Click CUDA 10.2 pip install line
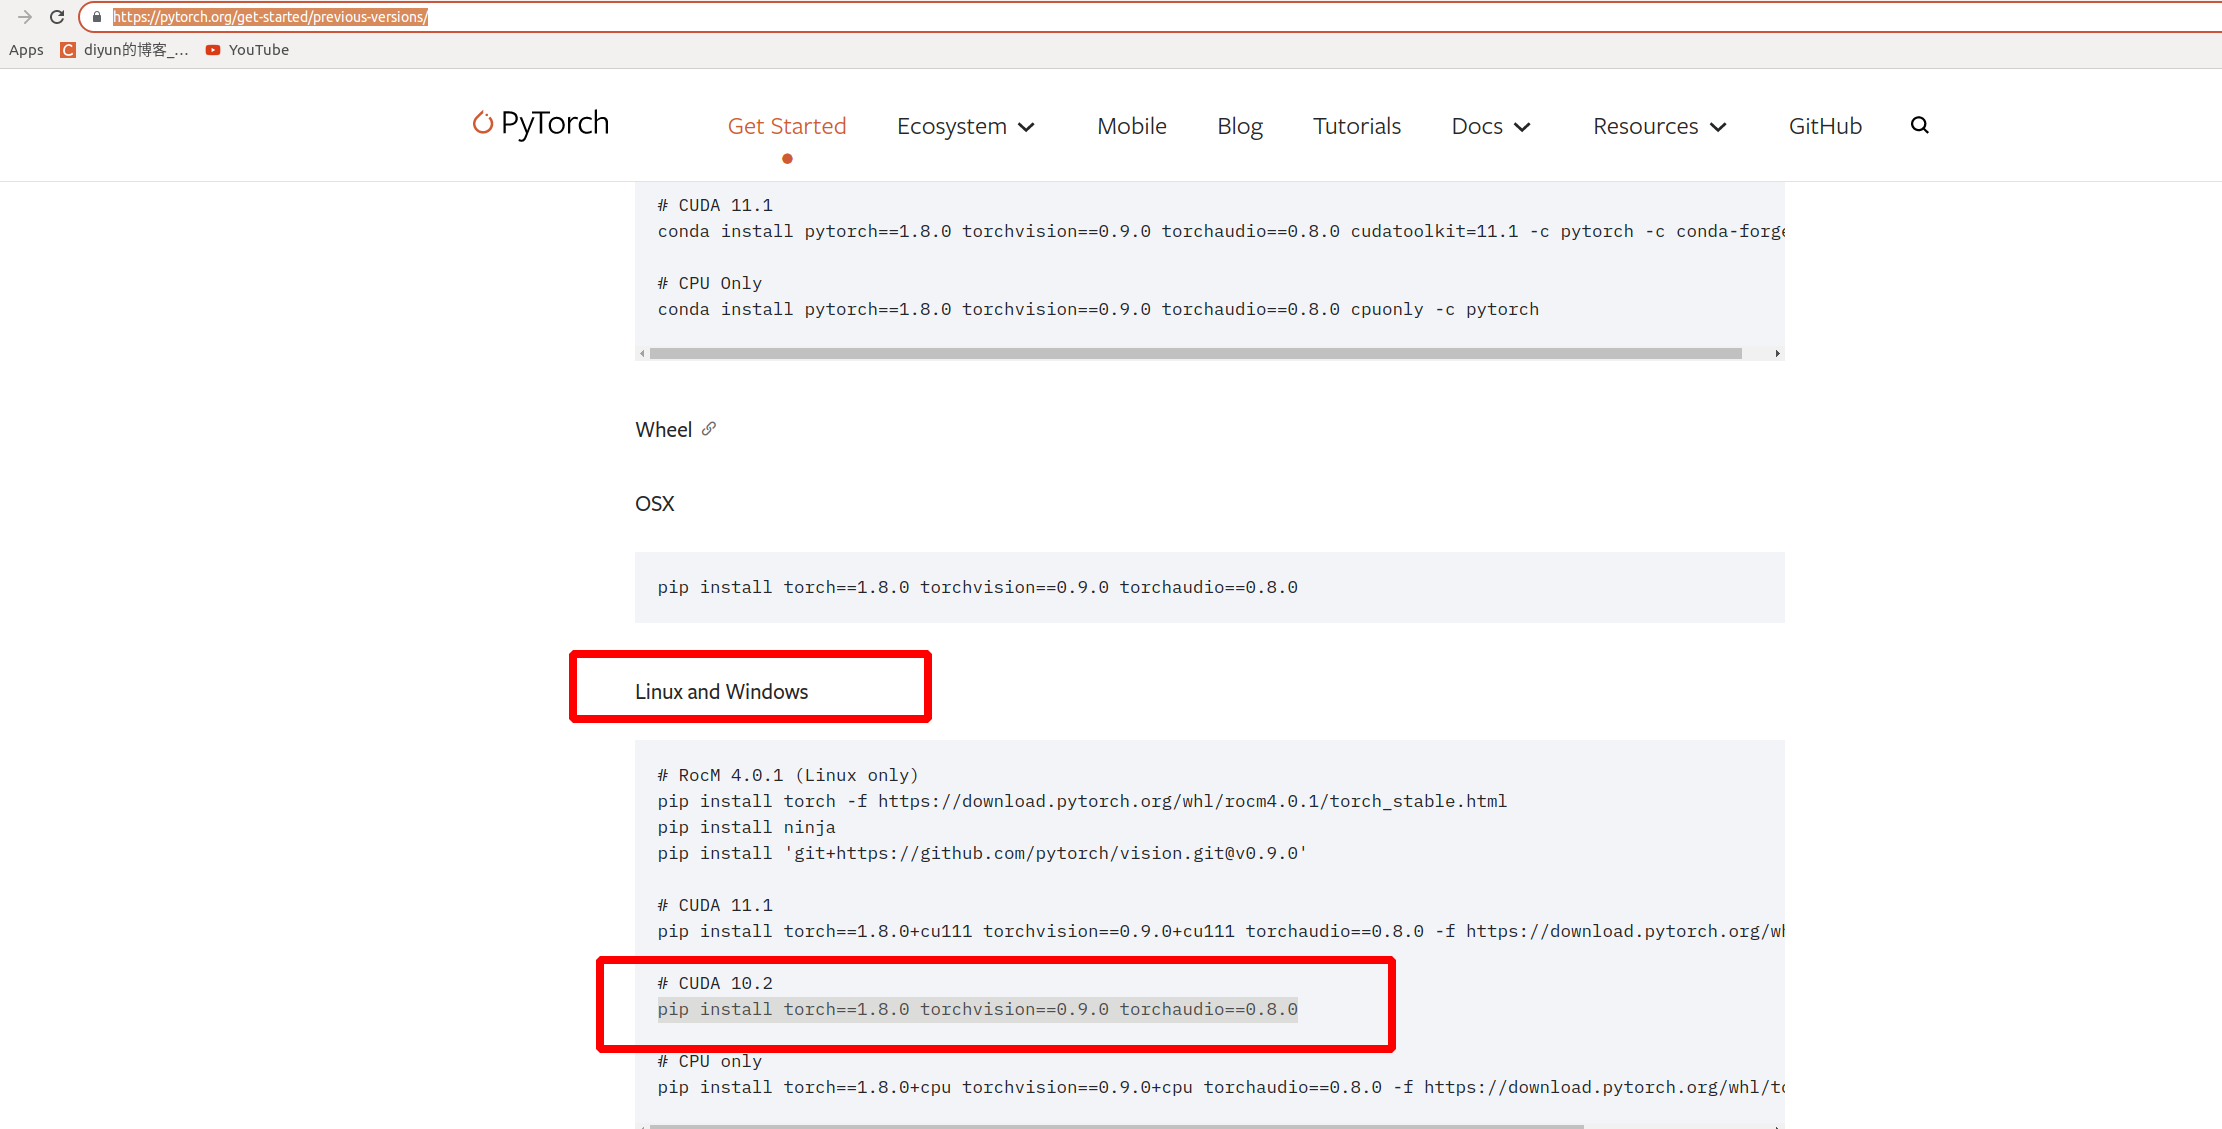Screen dimensions: 2222x1129 click(x=977, y=1009)
